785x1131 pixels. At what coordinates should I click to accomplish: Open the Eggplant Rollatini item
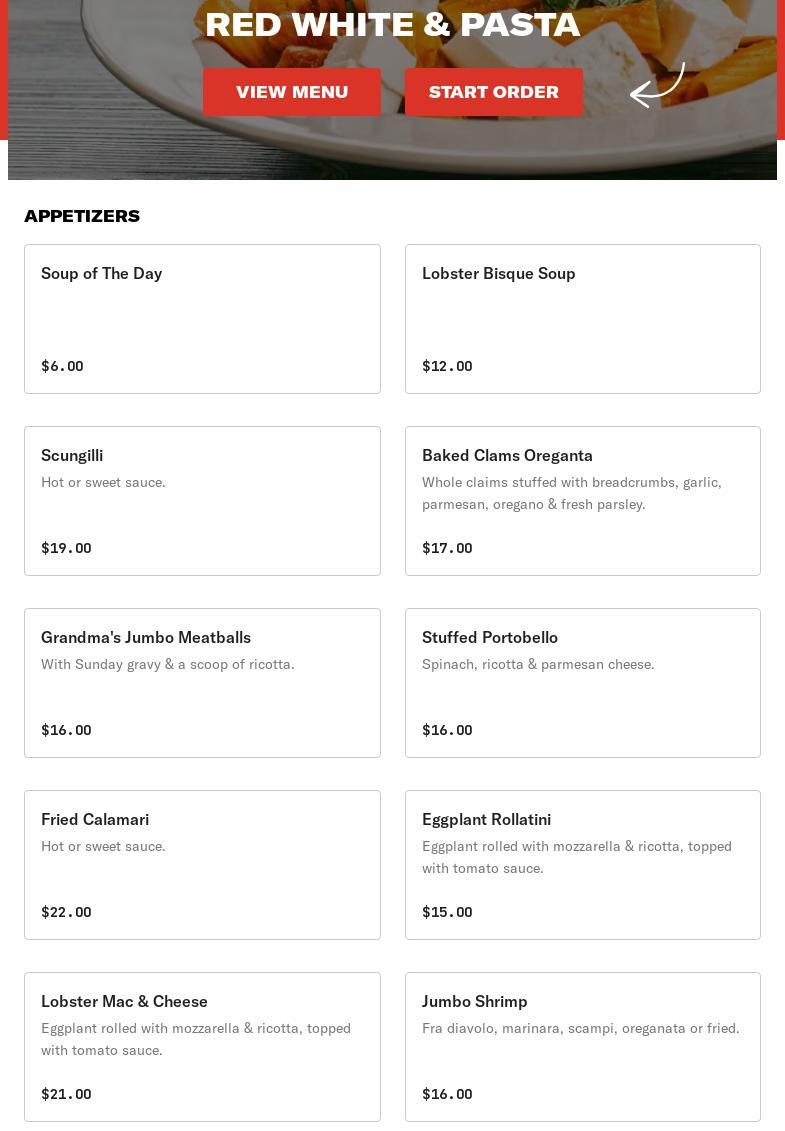582,864
